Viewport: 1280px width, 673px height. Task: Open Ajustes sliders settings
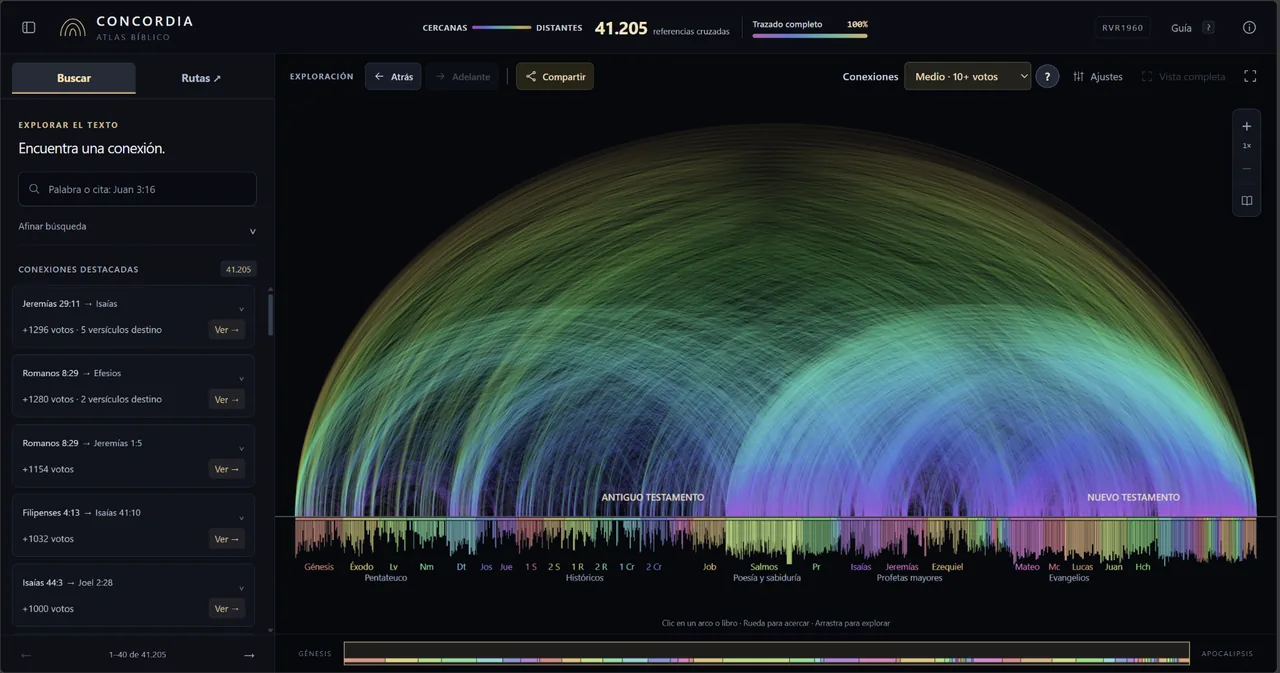(1098, 77)
